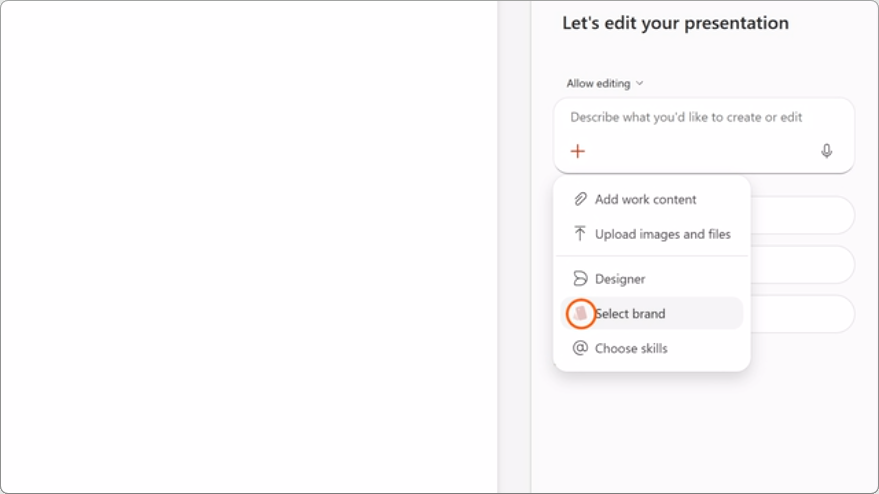Choose Upload images and files
The image size is (879, 494).
pos(651,234)
